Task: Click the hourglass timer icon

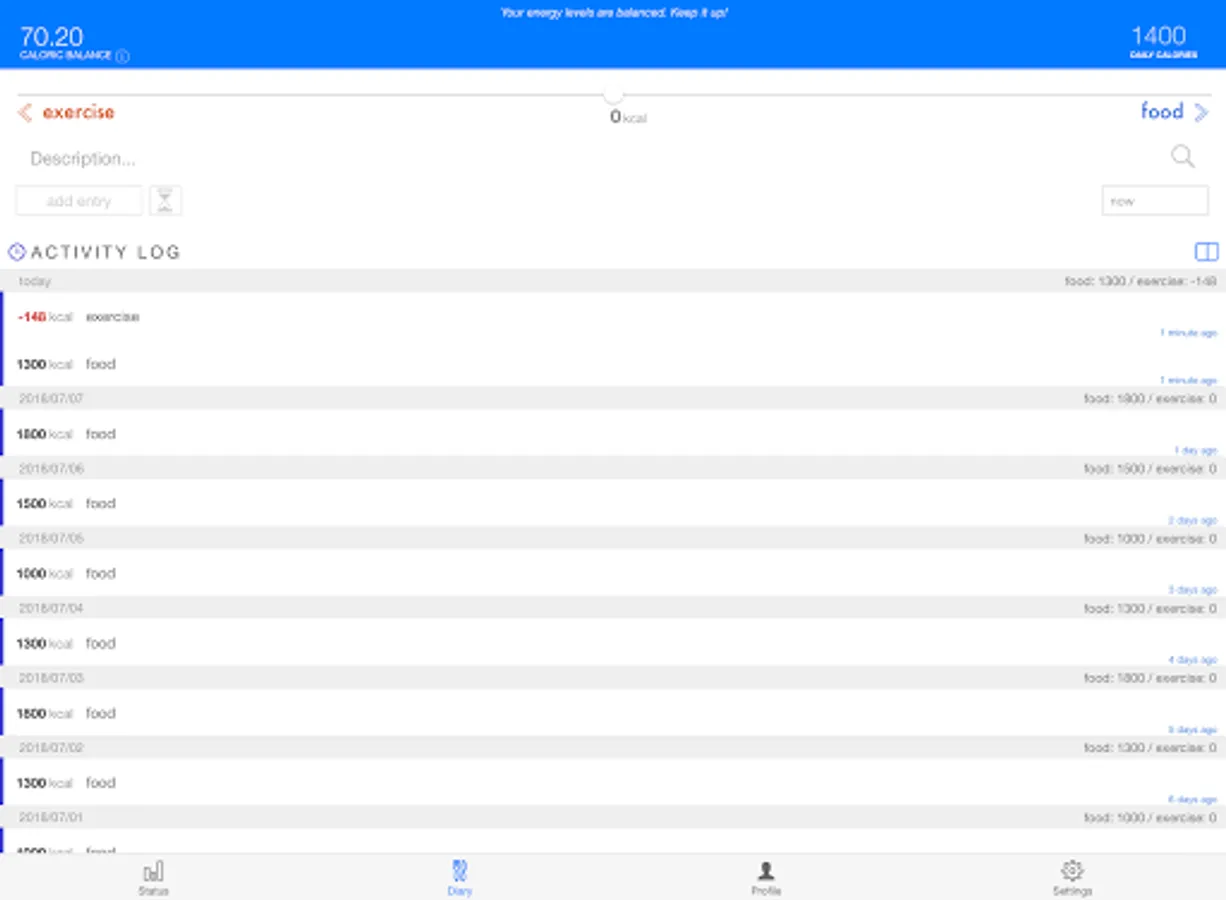Action: (166, 200)
